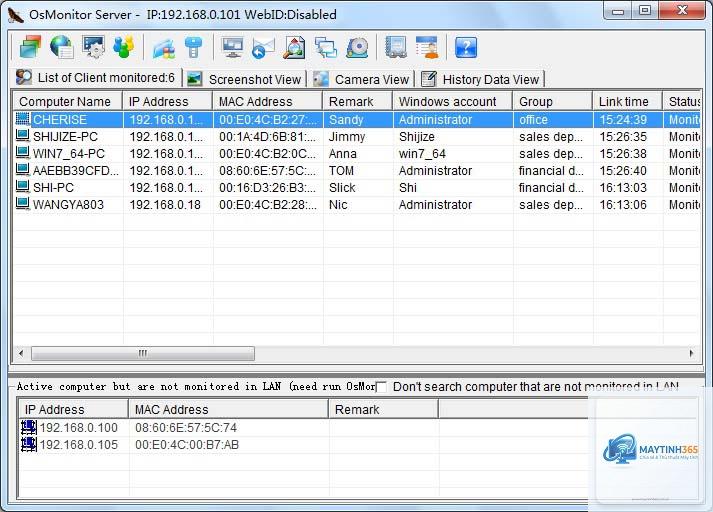
Task: Open help with the question mark icon
Action: pos(466,47)
